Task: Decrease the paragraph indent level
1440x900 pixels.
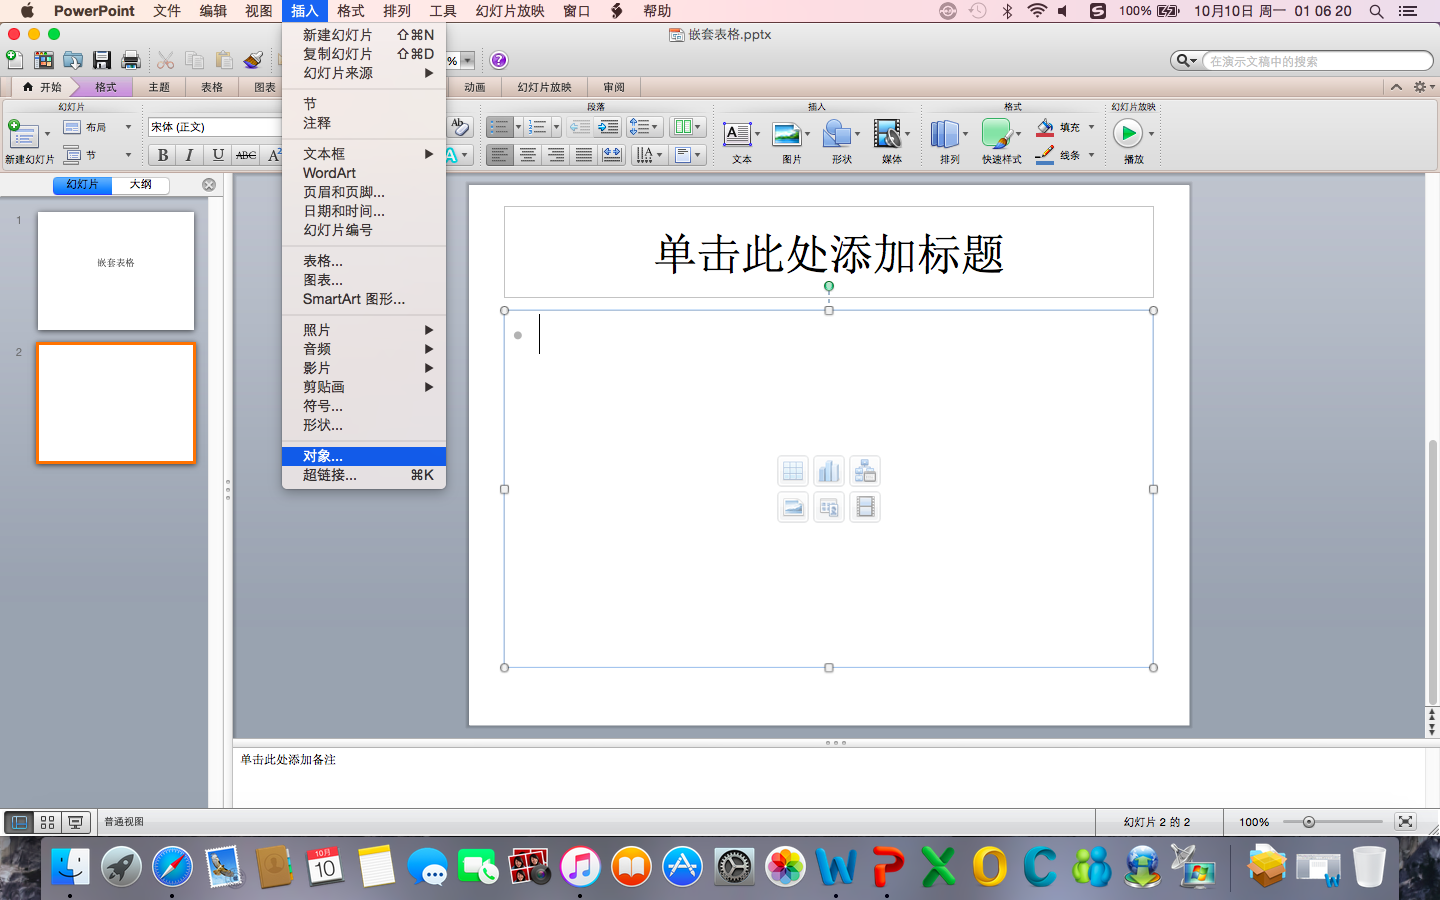Action: [580, 127]
